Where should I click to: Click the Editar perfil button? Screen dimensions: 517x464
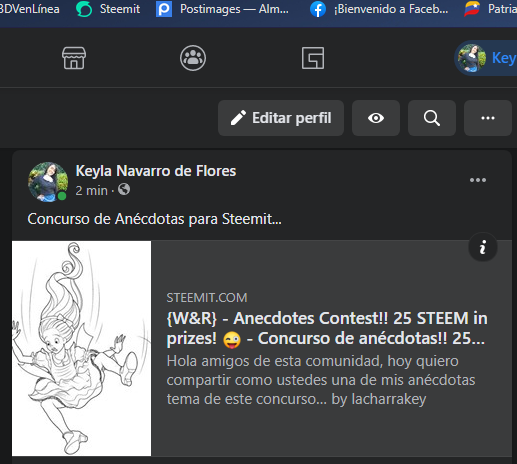[x=281, y=118]
